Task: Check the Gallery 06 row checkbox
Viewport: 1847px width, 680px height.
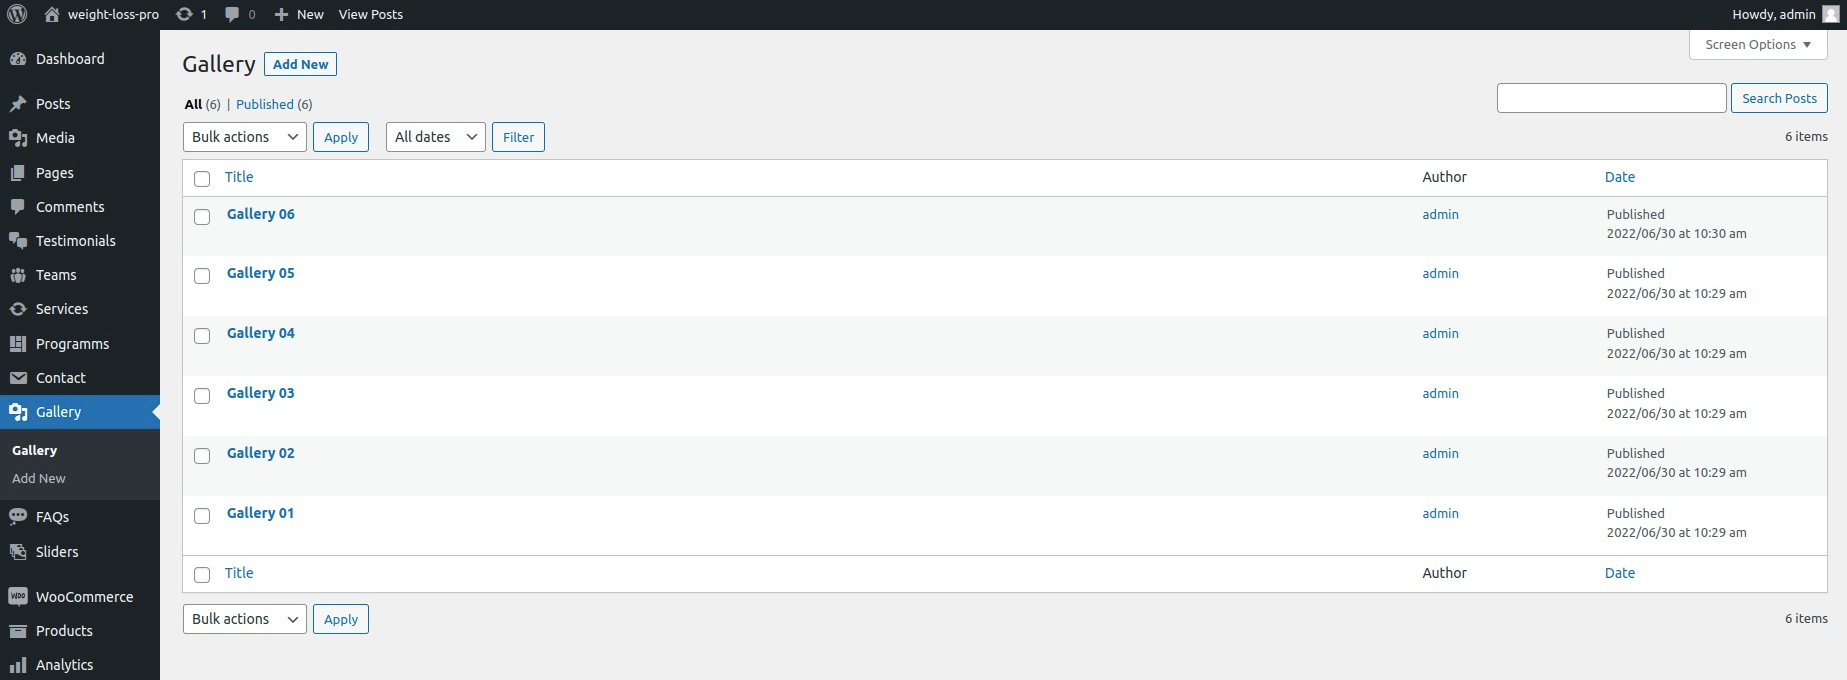Action: click(x=202, y=217)
